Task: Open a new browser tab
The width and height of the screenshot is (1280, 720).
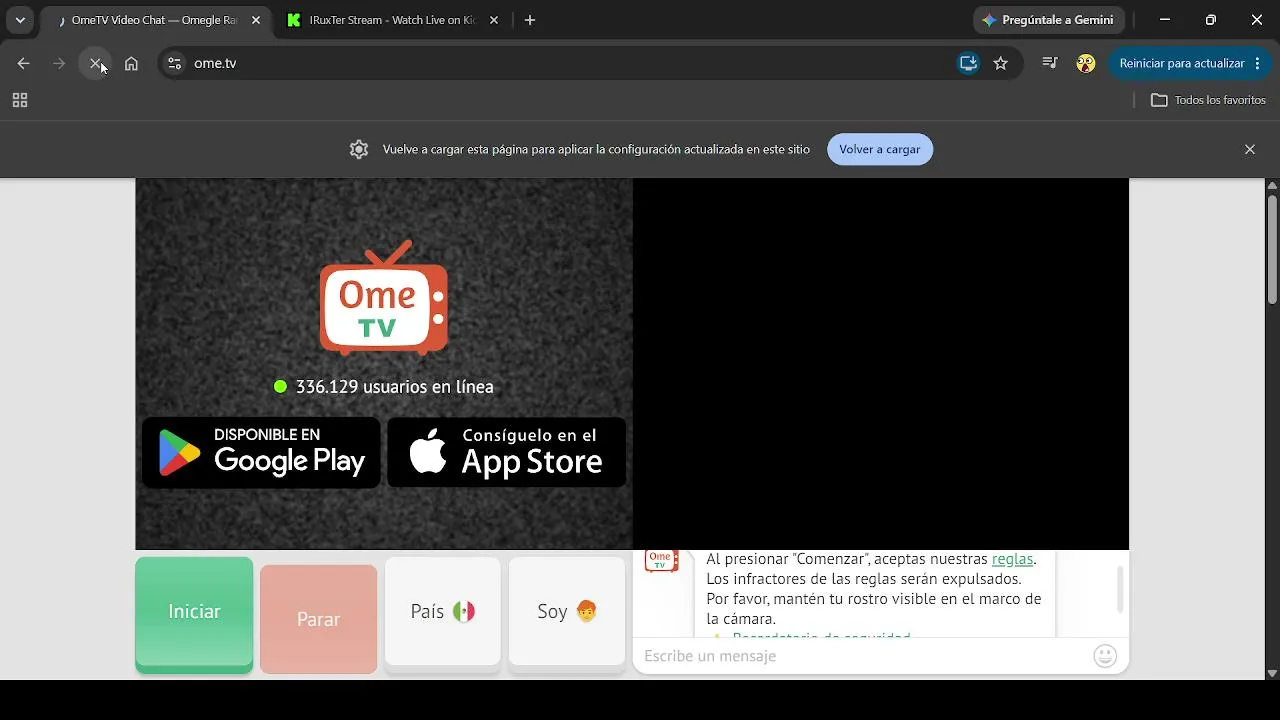Action: [x=530, y=20]
